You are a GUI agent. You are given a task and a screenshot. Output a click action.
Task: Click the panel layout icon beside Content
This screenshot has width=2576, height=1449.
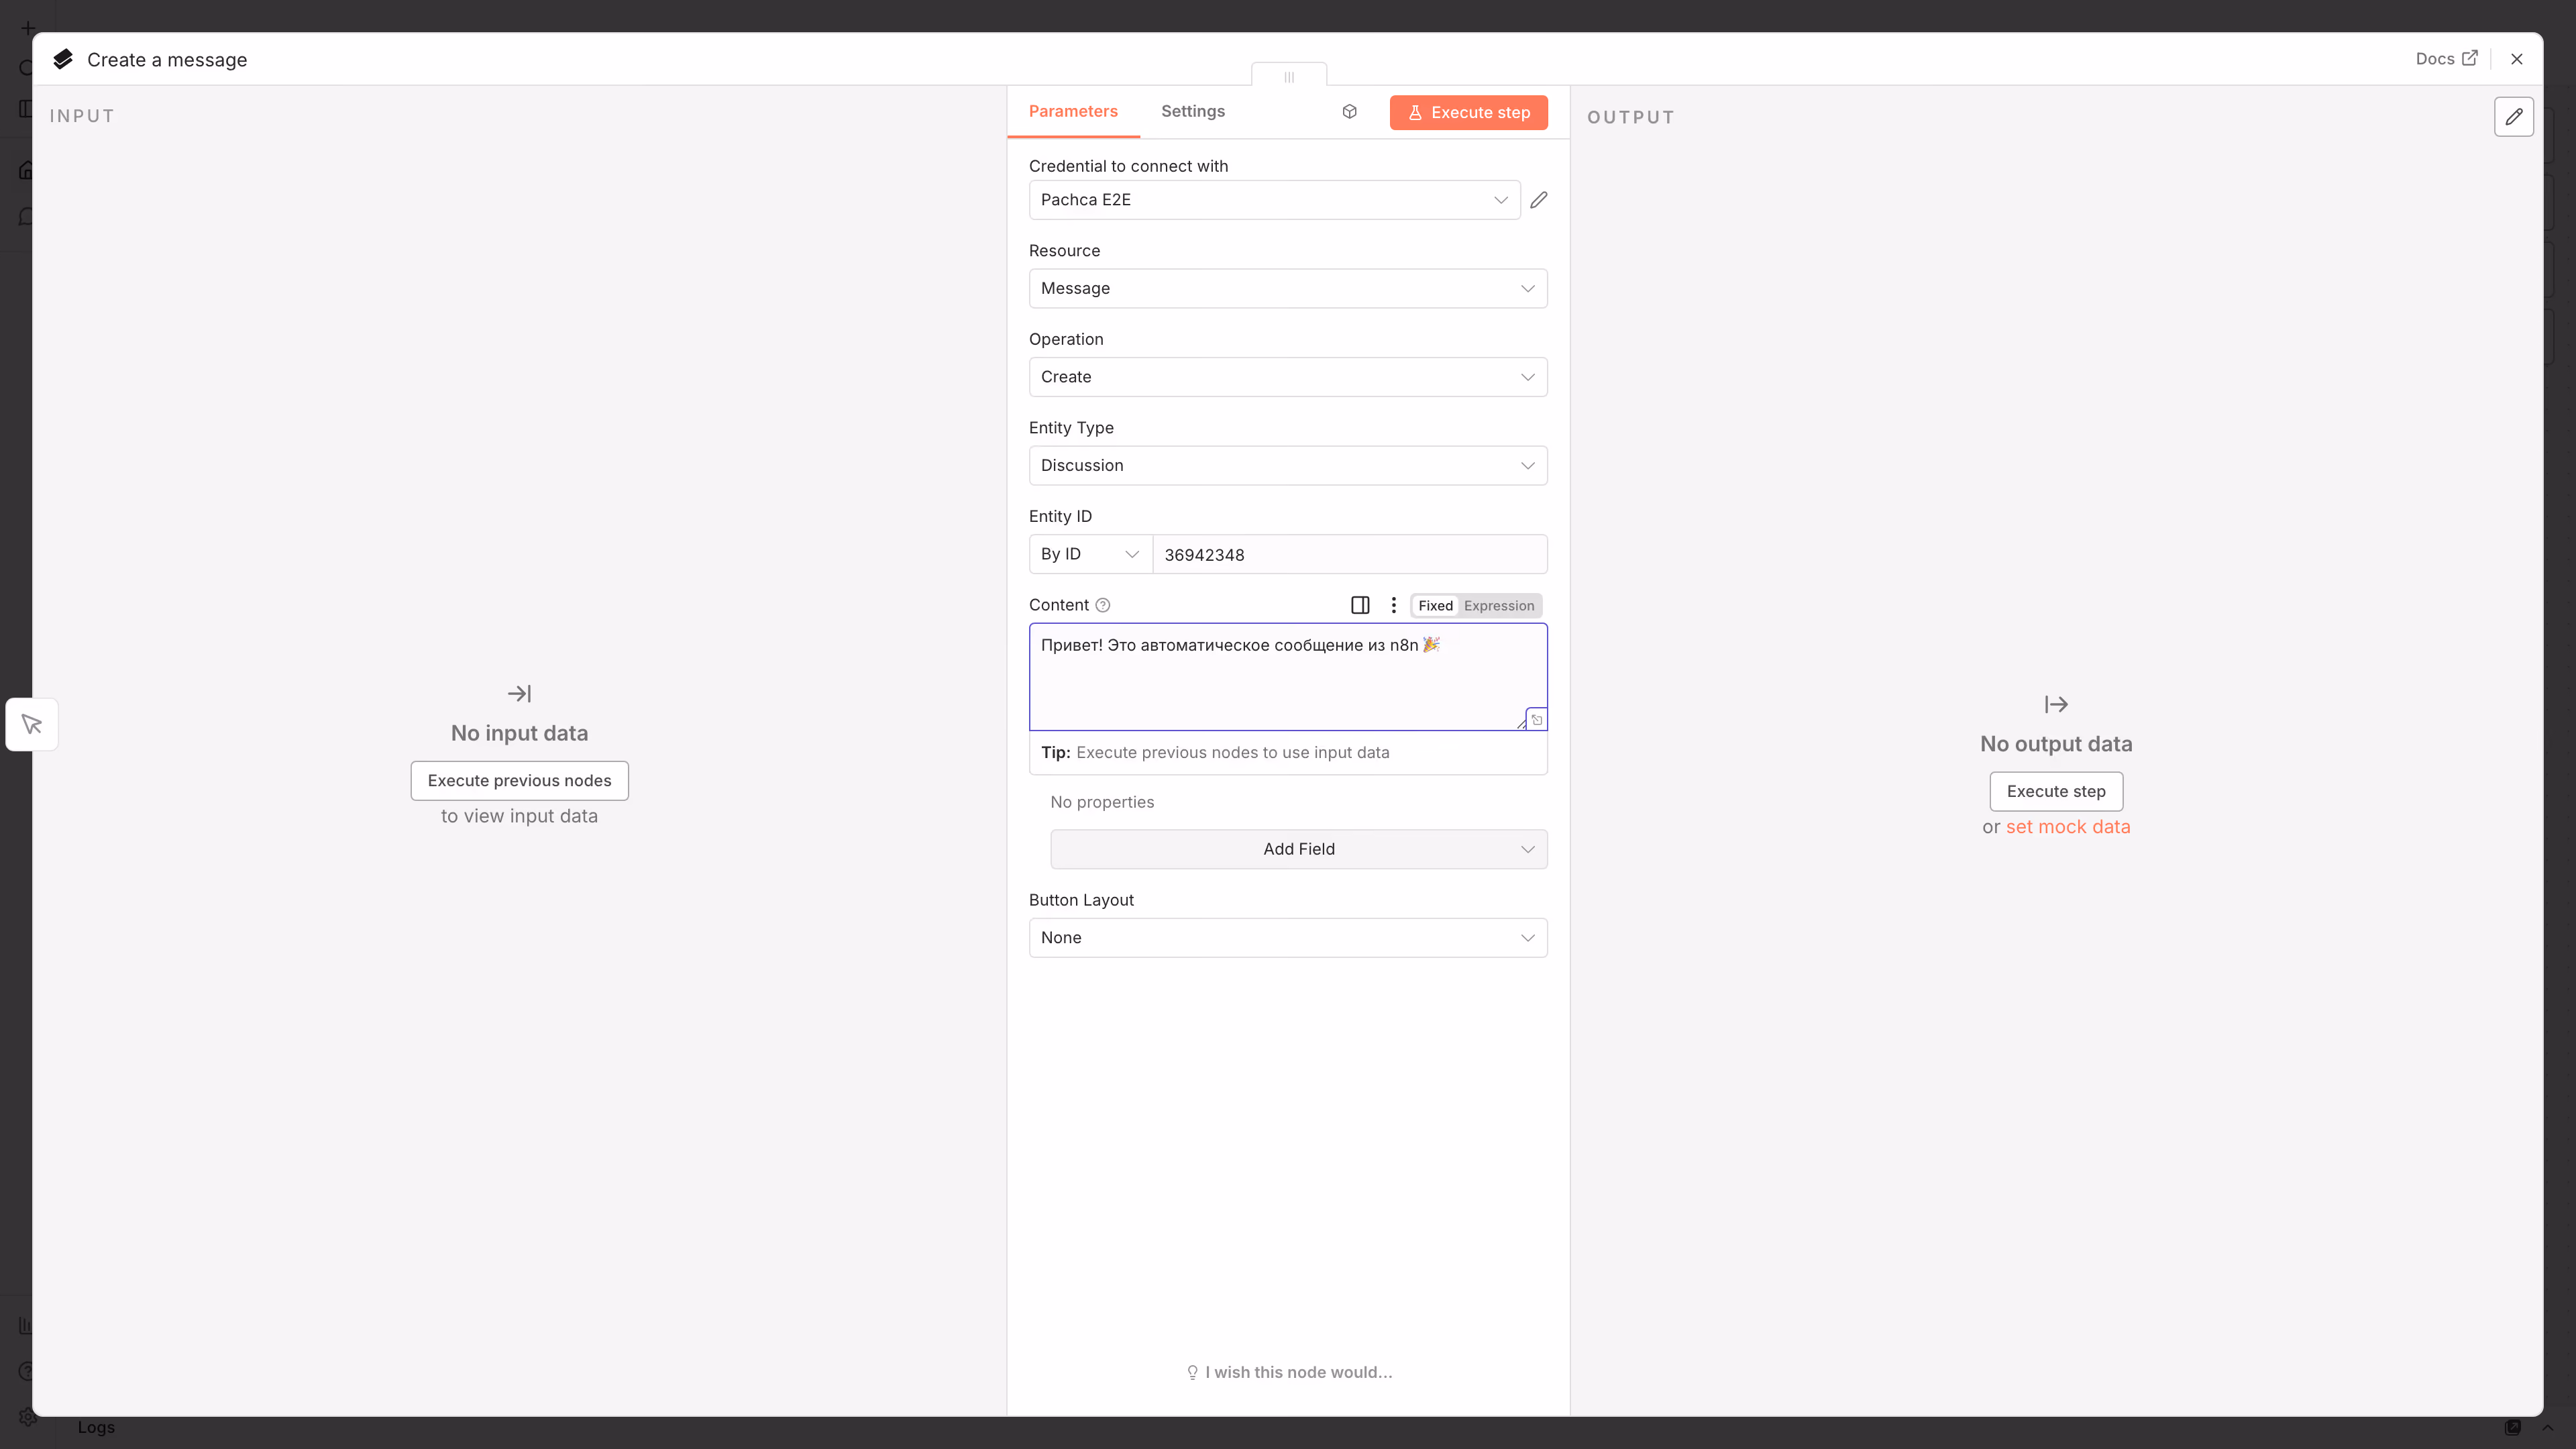click(x=1360, y=605)
